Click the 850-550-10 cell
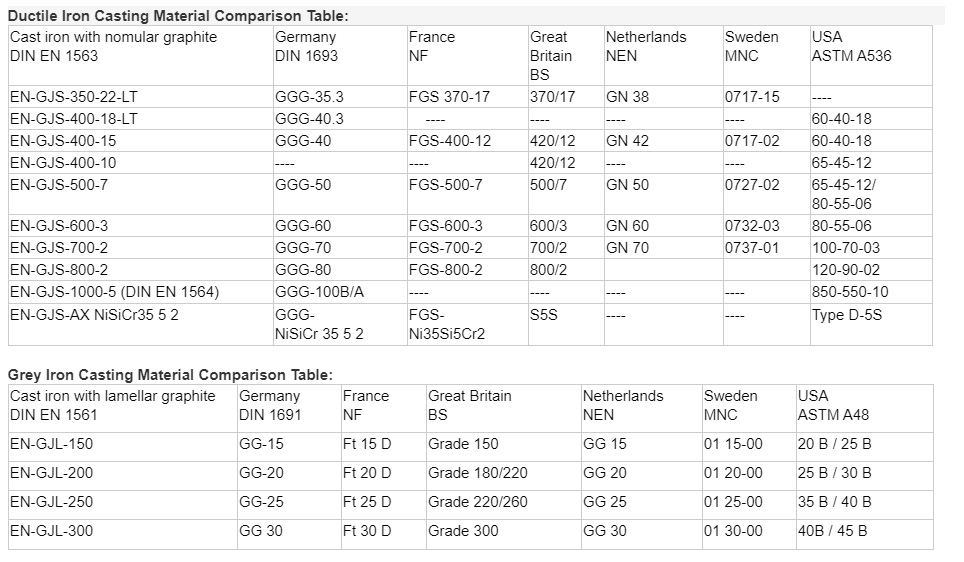This screenshot has height=562, width=964. click(849, 292)
